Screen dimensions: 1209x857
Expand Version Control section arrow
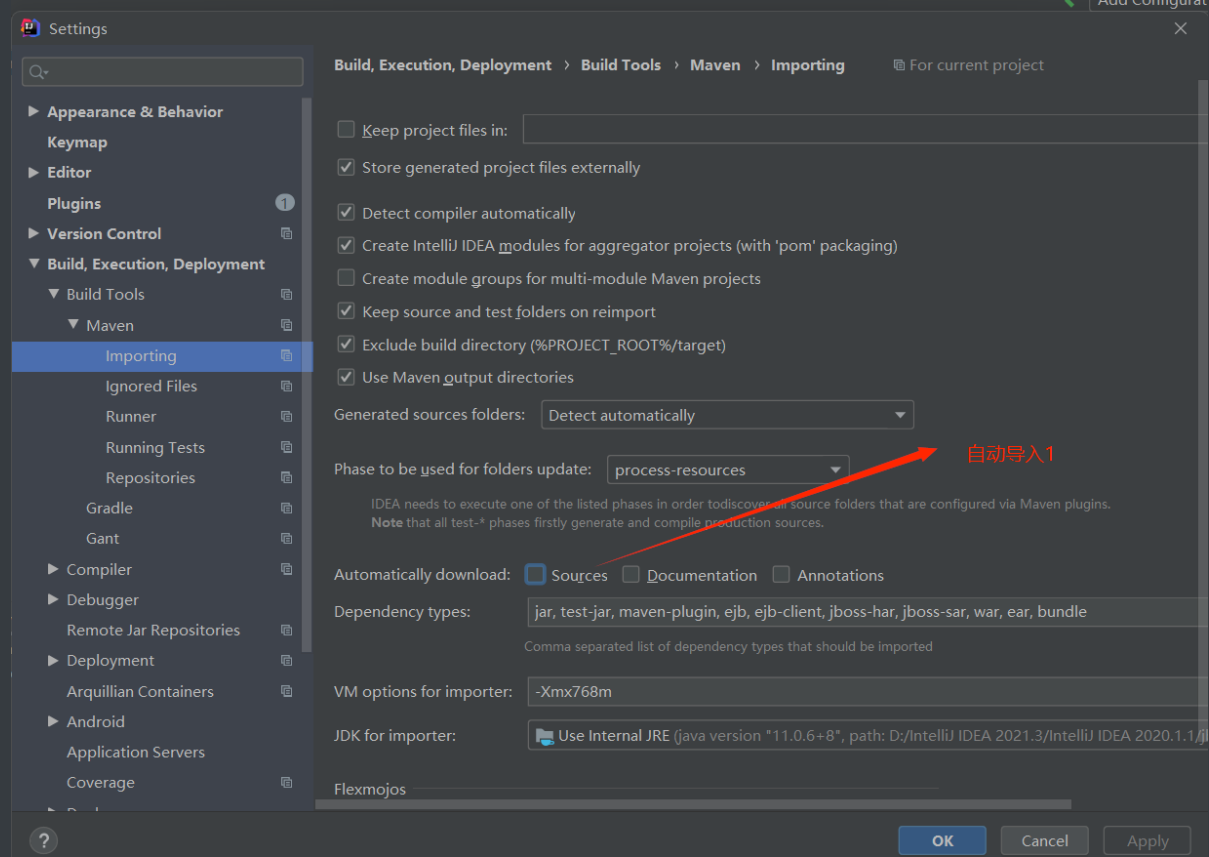click(34, 233)
